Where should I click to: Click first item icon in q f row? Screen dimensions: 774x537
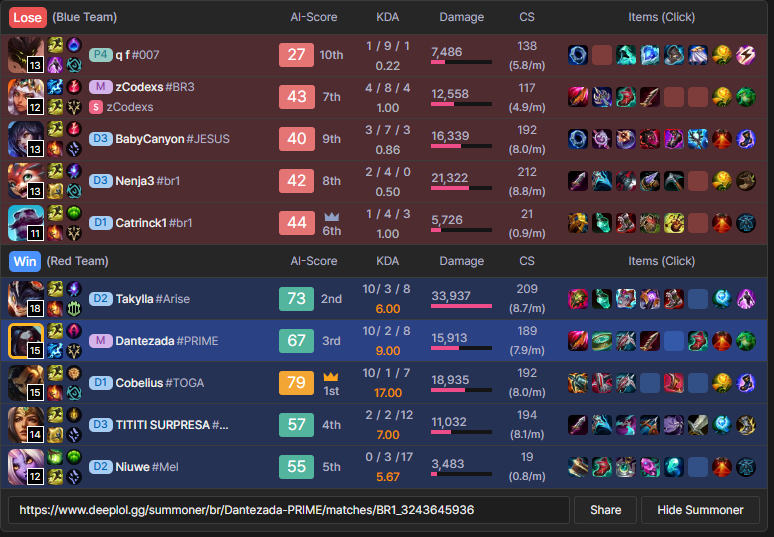pyautogui.click(x=578, y=55)
